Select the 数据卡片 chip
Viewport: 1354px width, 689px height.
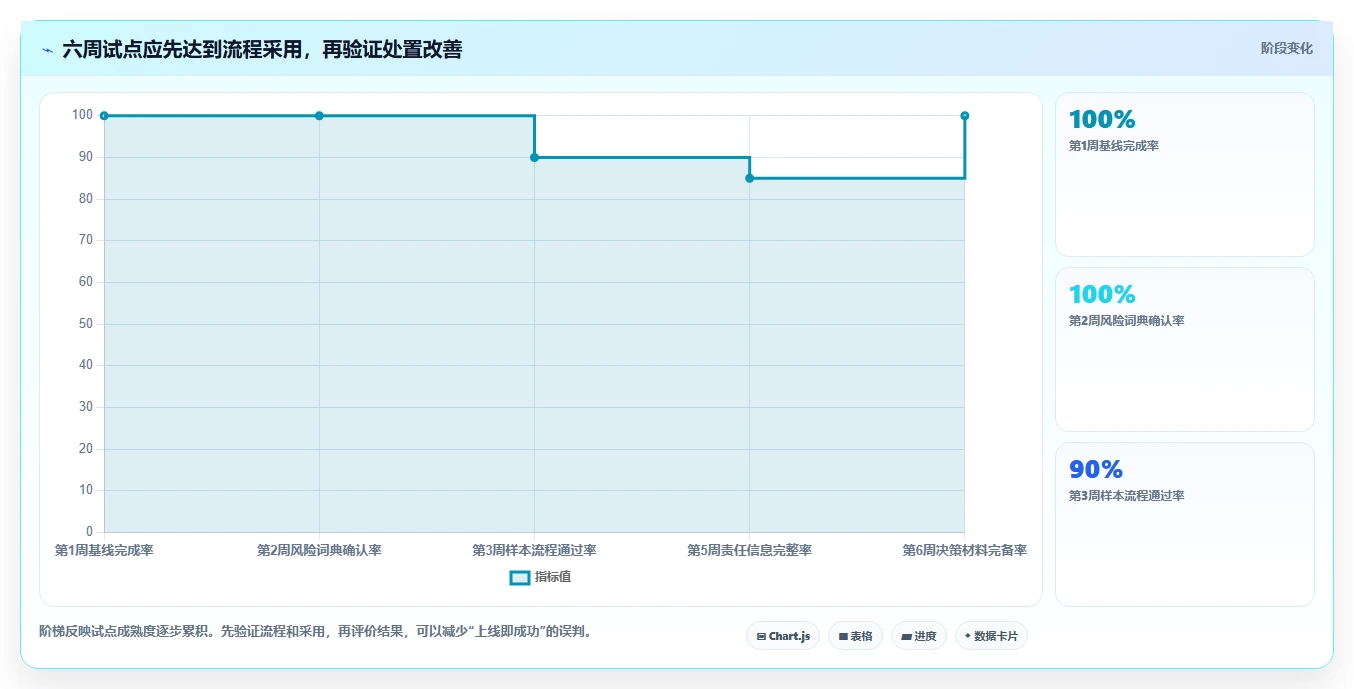pyautogui.click(x=991, y=636)
